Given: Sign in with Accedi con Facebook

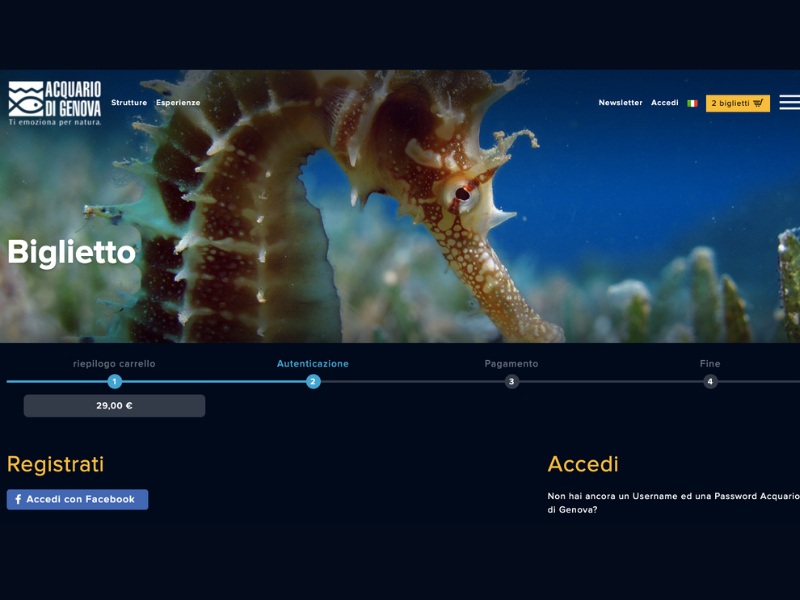Looking at the screenshot, I should click(77, 499).
